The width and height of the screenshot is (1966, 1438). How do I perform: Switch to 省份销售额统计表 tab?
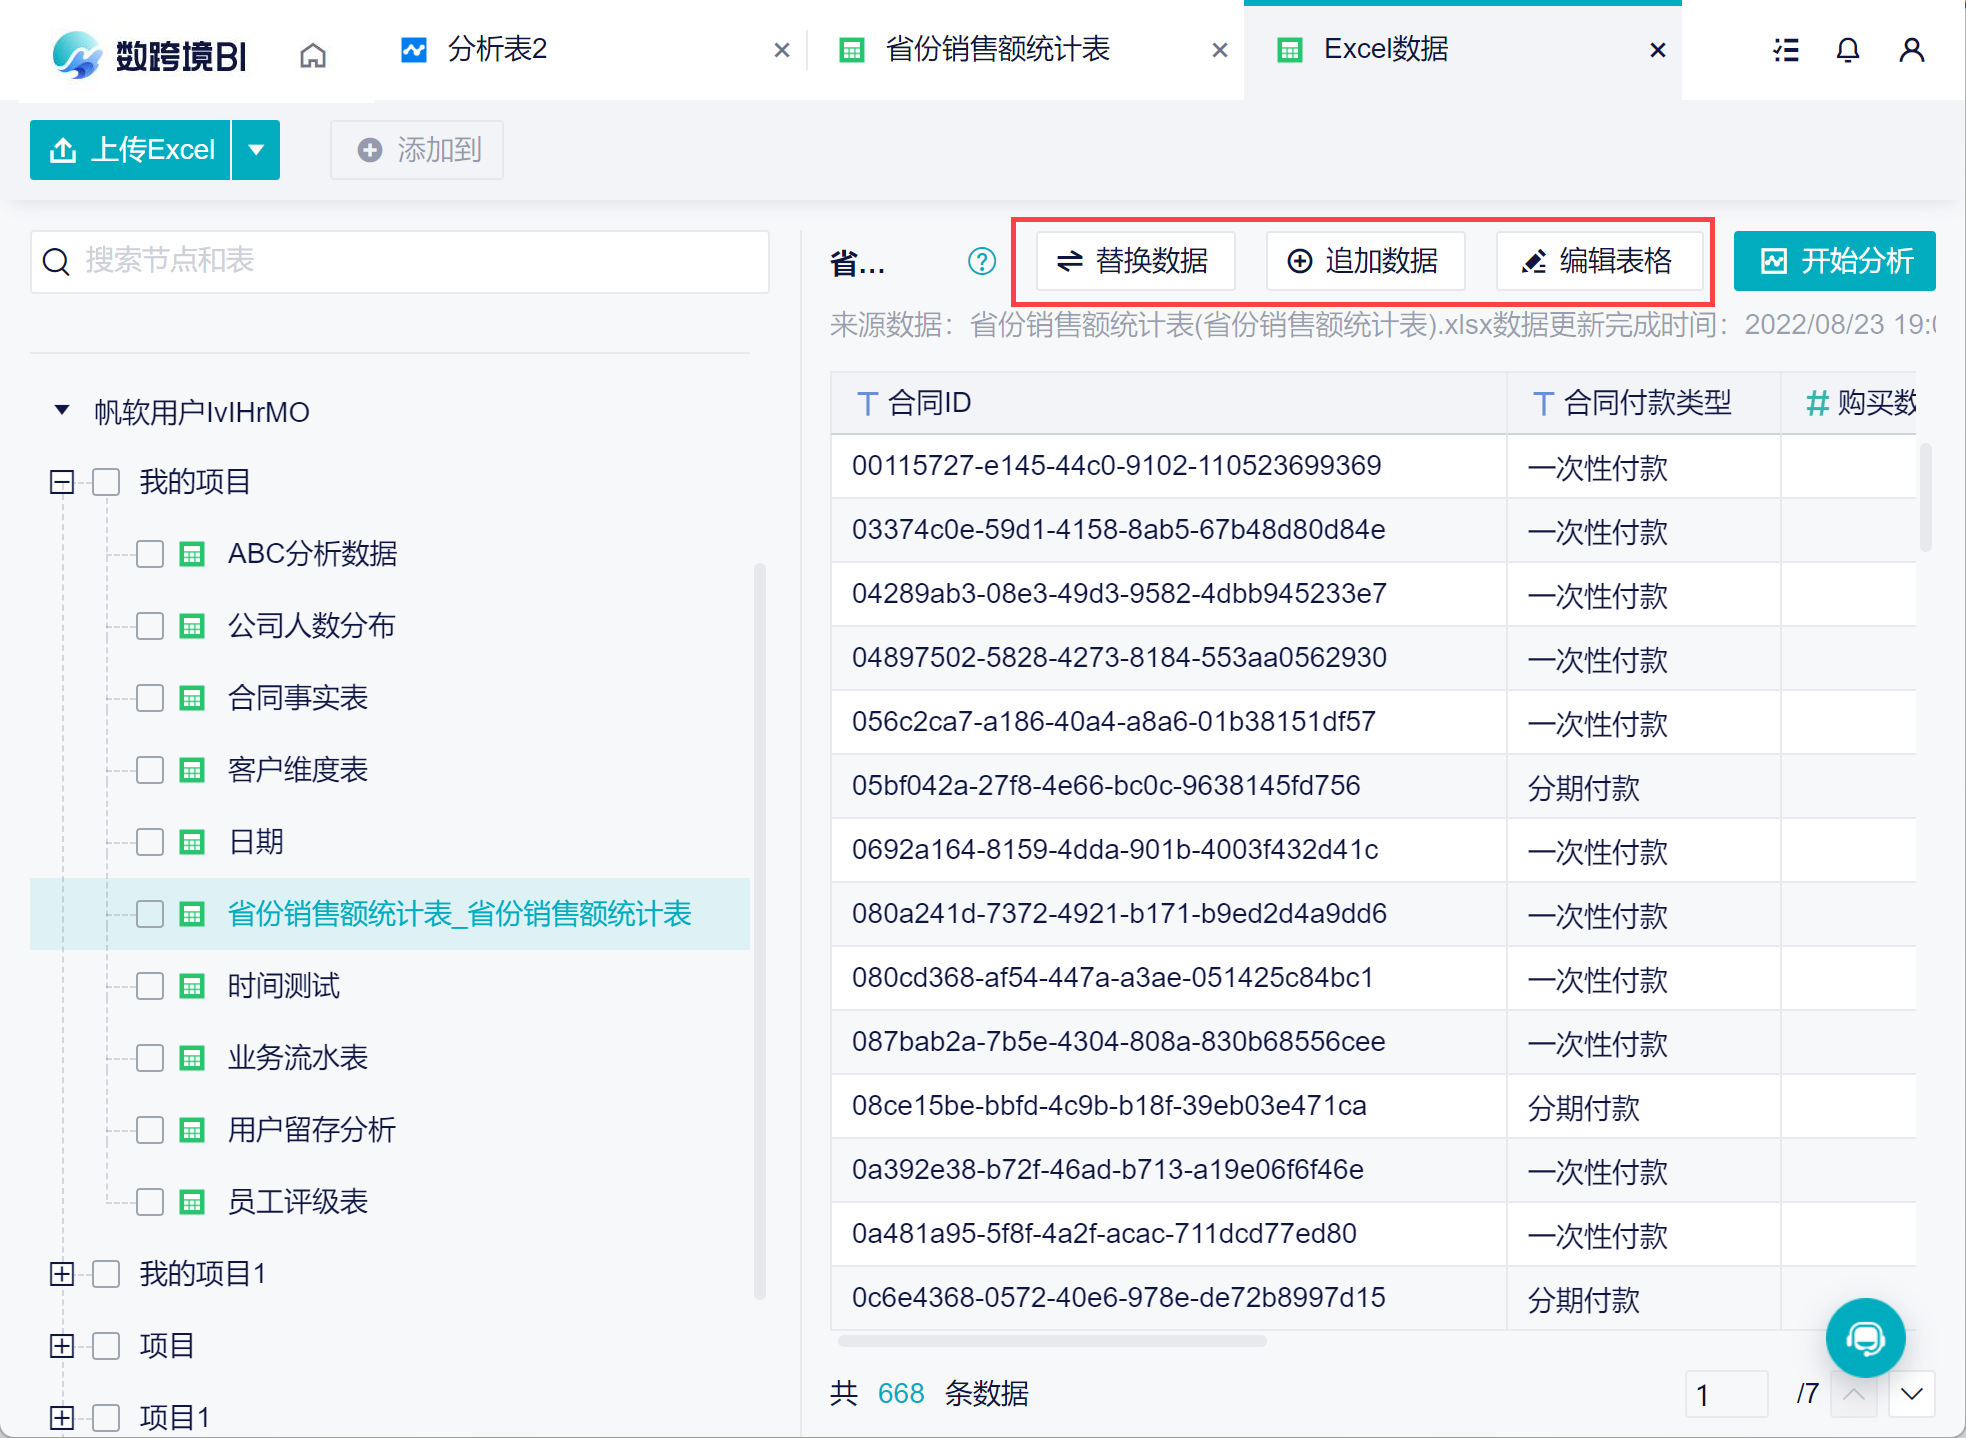[x=996, y=49]
